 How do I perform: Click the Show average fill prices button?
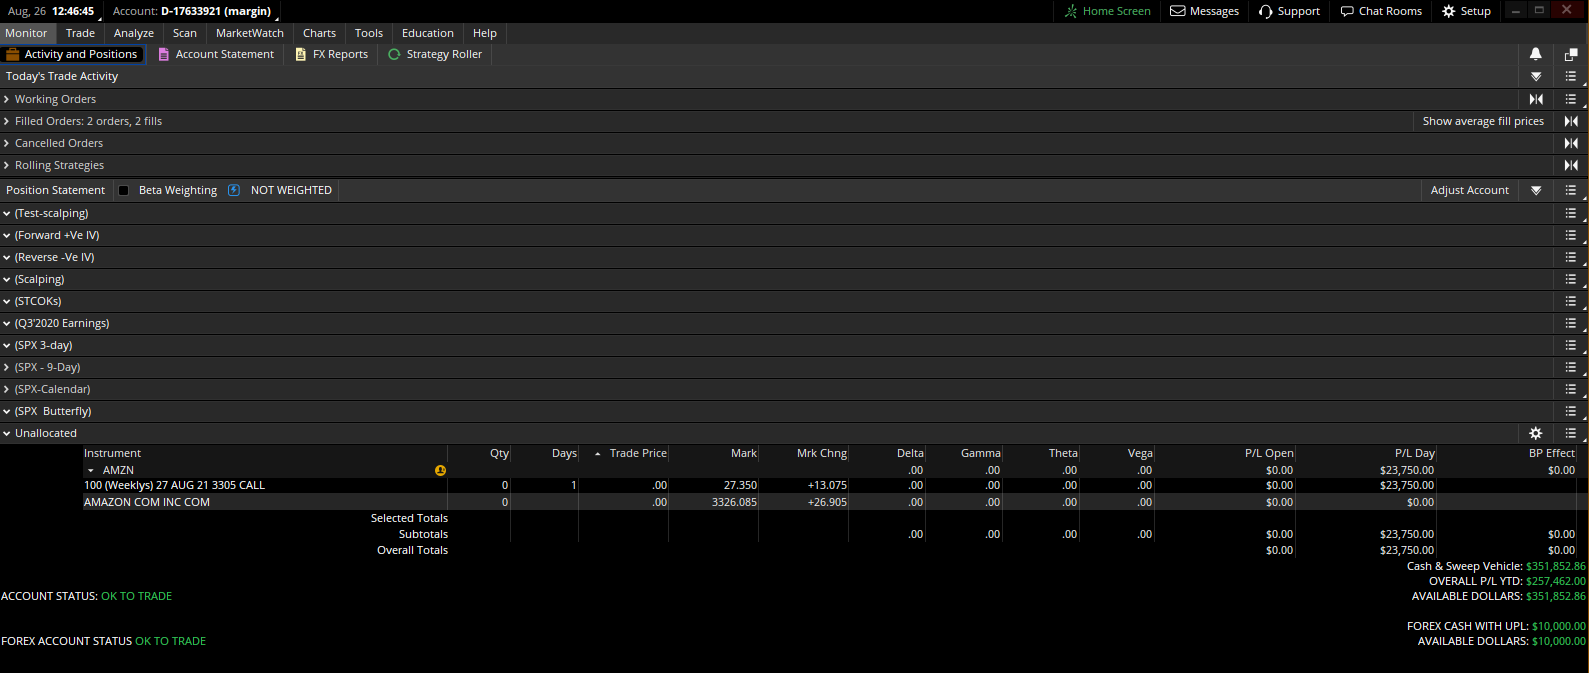[1482, 121]
